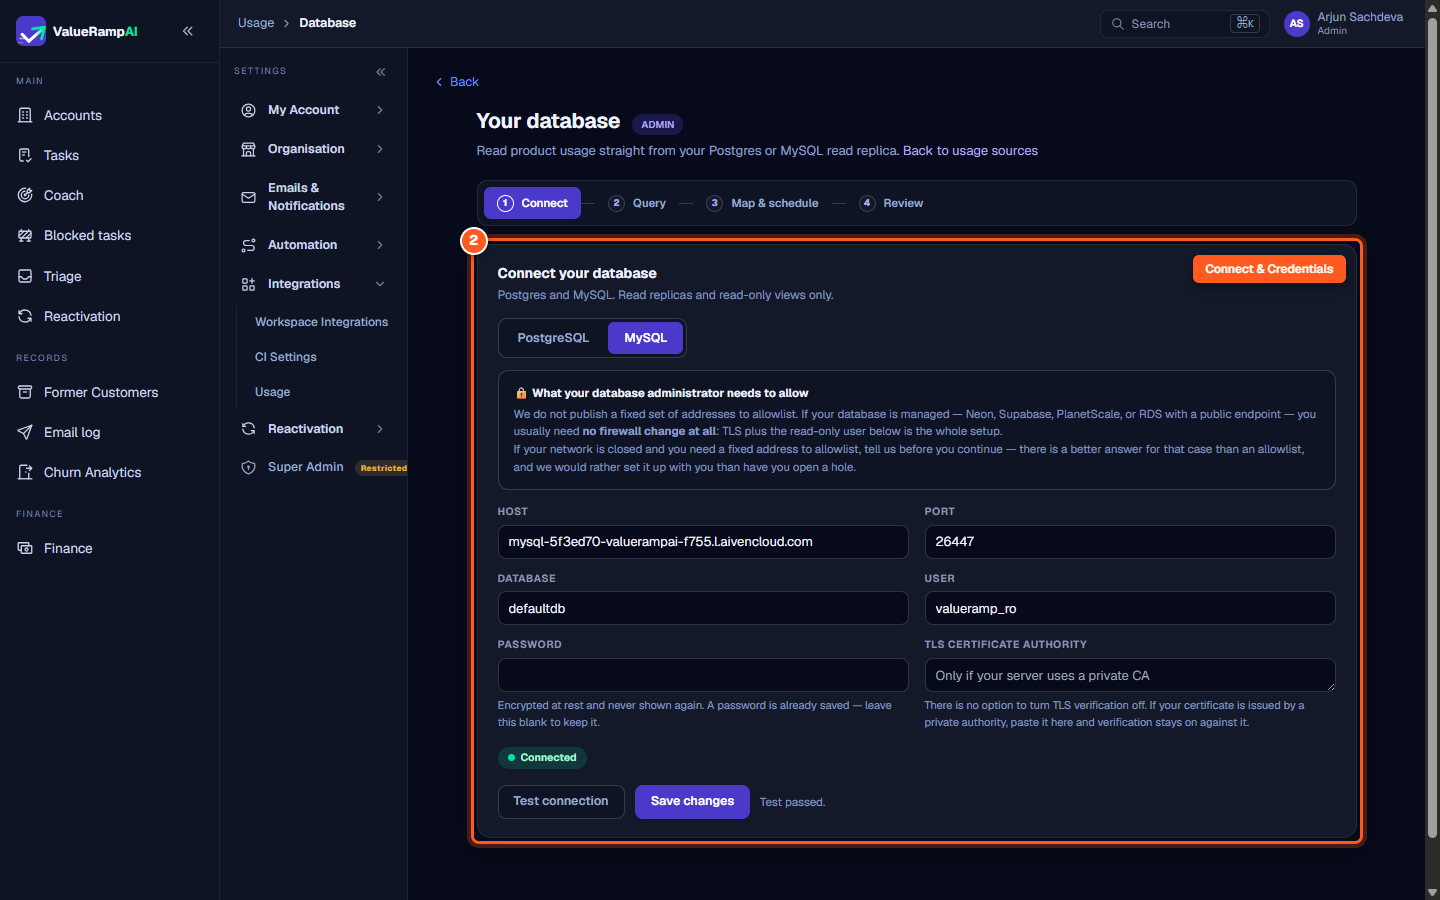This screenshot has width=1440, height=900.
Task: Click the Test passed status text
Action: point(792,802)
